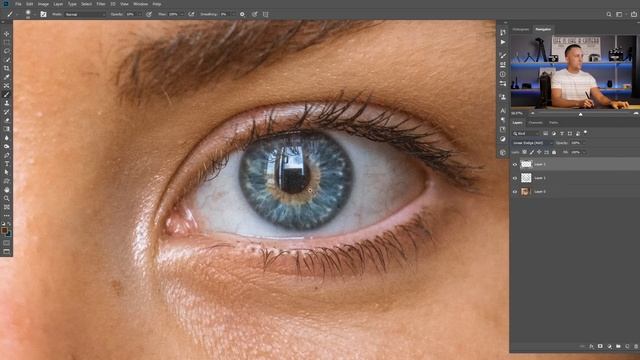
Task: Toggle lock image pixels brush icon
Action: pyautogui.click(x=532, y=152)
